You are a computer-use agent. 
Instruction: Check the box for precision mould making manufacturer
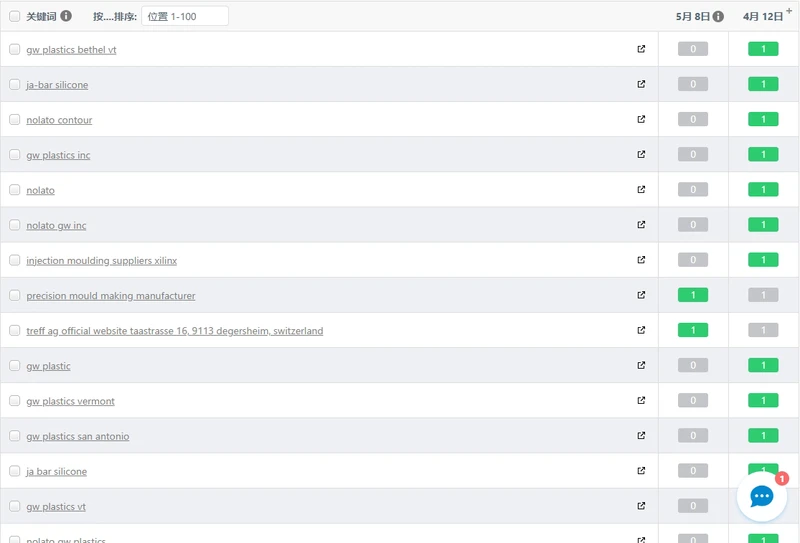(15, 296)
